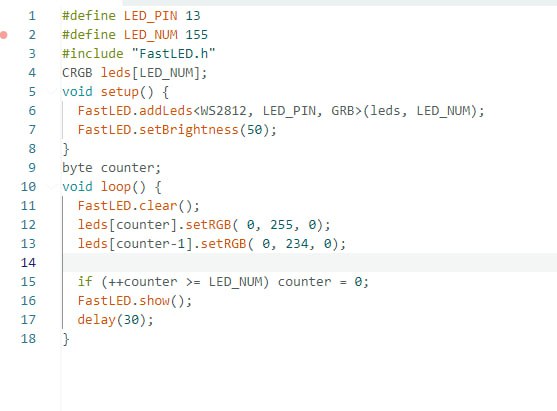
Task: Click the 234 value on line 13
Action: (x=297, y=244)
